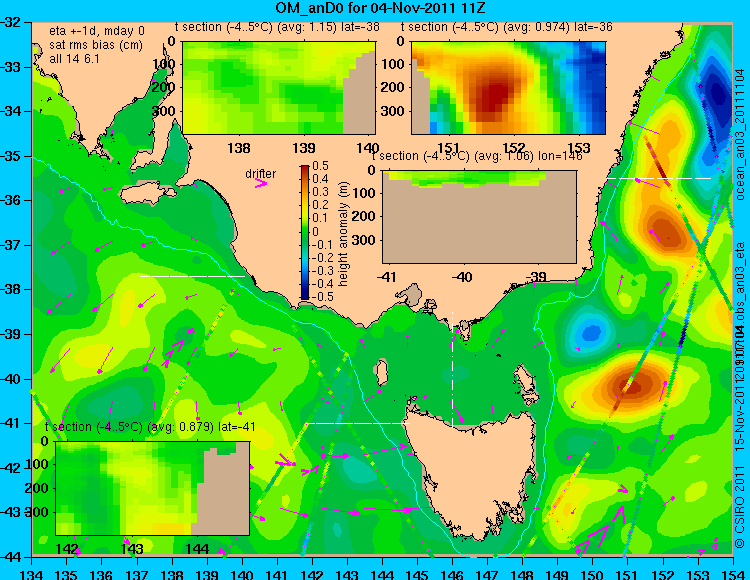
Task: Click the -40 tick in lon=146 inset
Action: coord(462,277)
